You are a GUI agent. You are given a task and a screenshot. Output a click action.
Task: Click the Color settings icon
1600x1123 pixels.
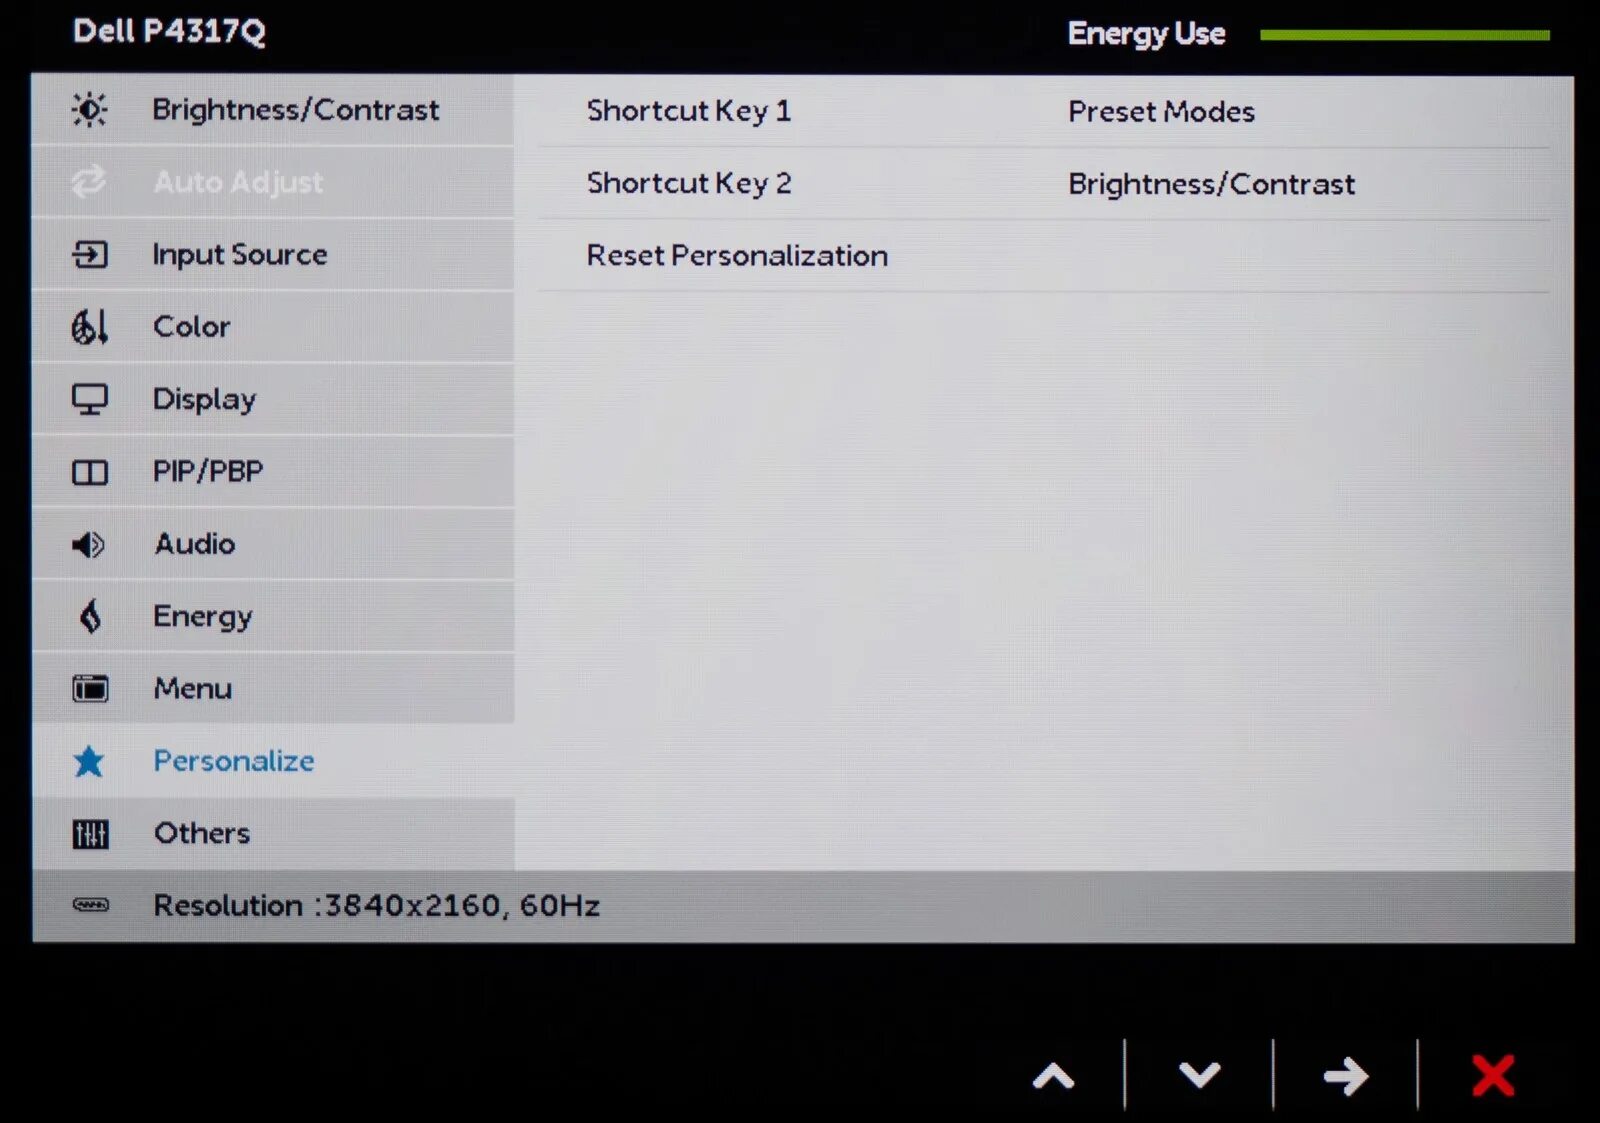tap(89, 326)
